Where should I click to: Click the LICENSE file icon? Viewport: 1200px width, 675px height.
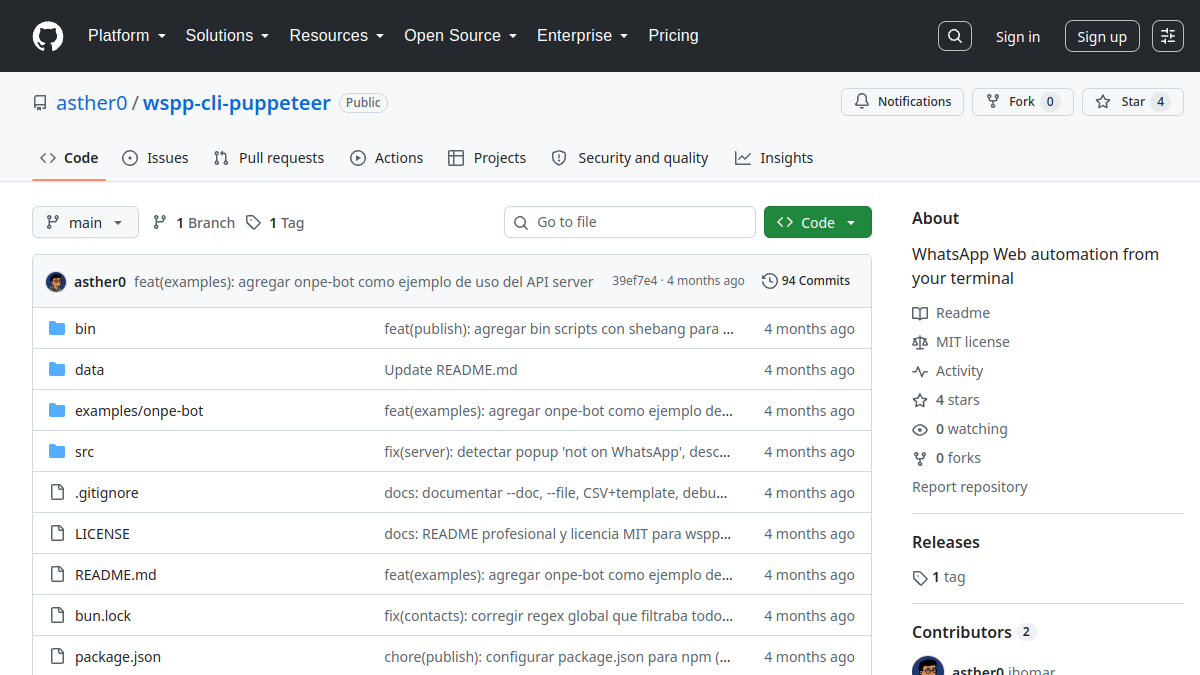(x=57, y=533)
